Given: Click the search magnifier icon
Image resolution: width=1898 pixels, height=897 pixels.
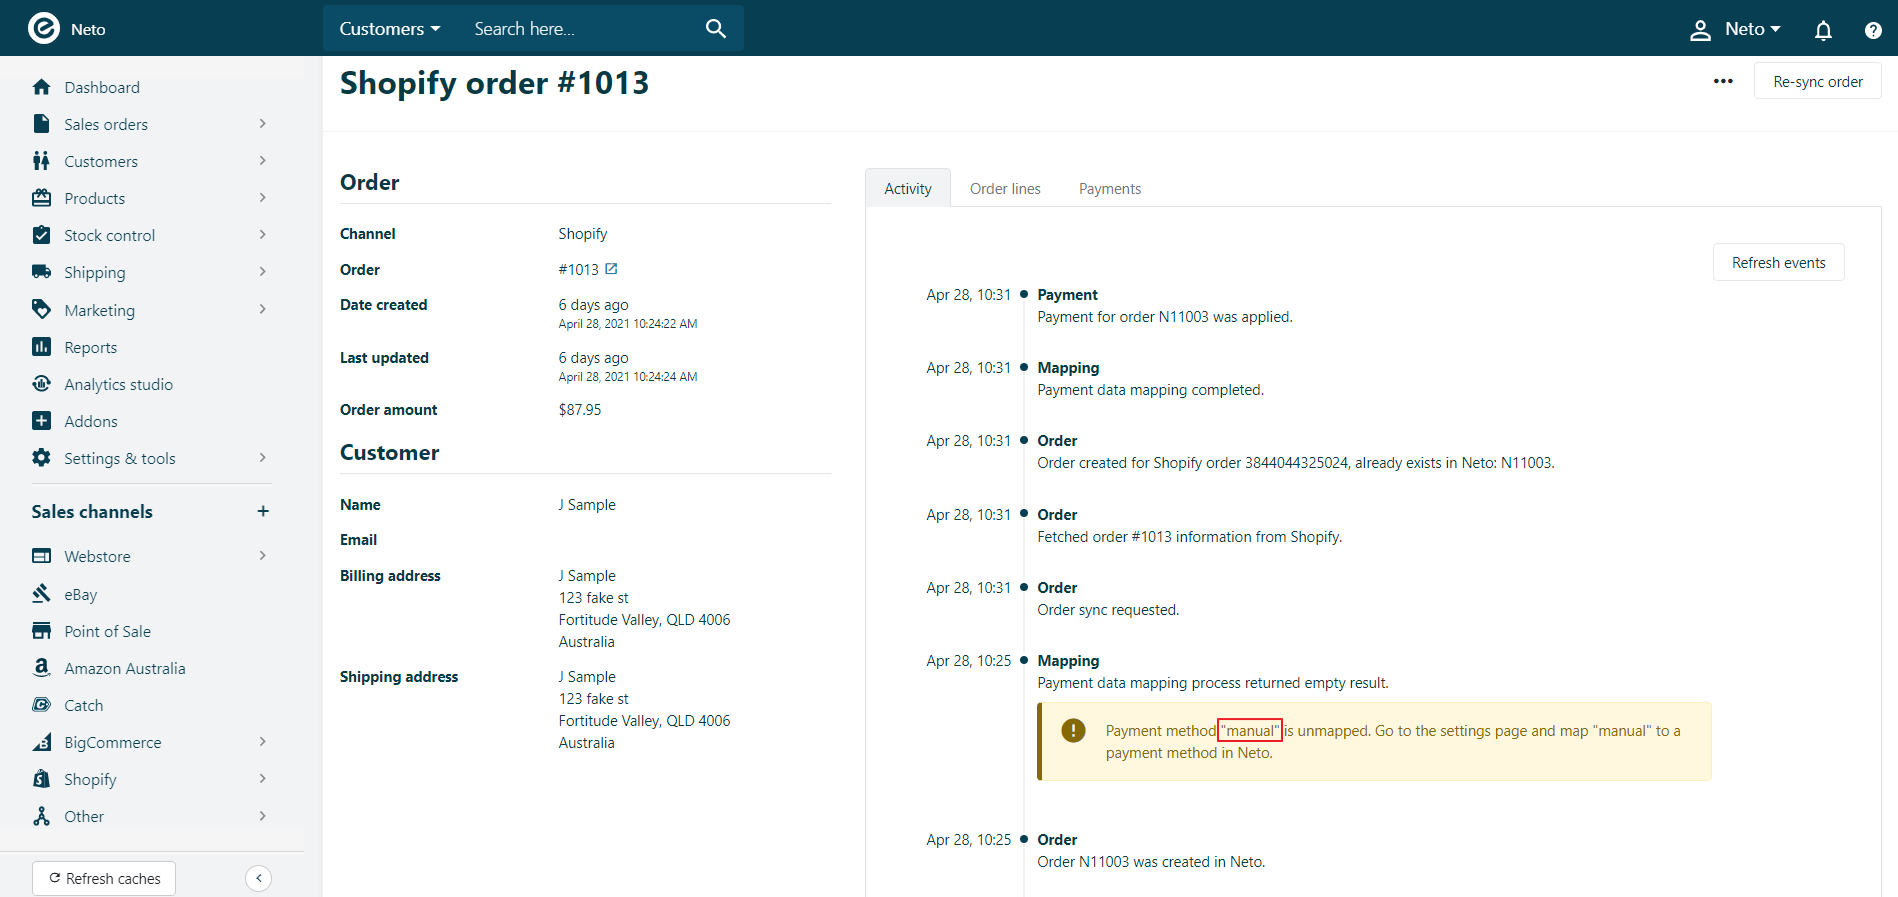Looking at the screenshot, I should [x=716, y=28].
